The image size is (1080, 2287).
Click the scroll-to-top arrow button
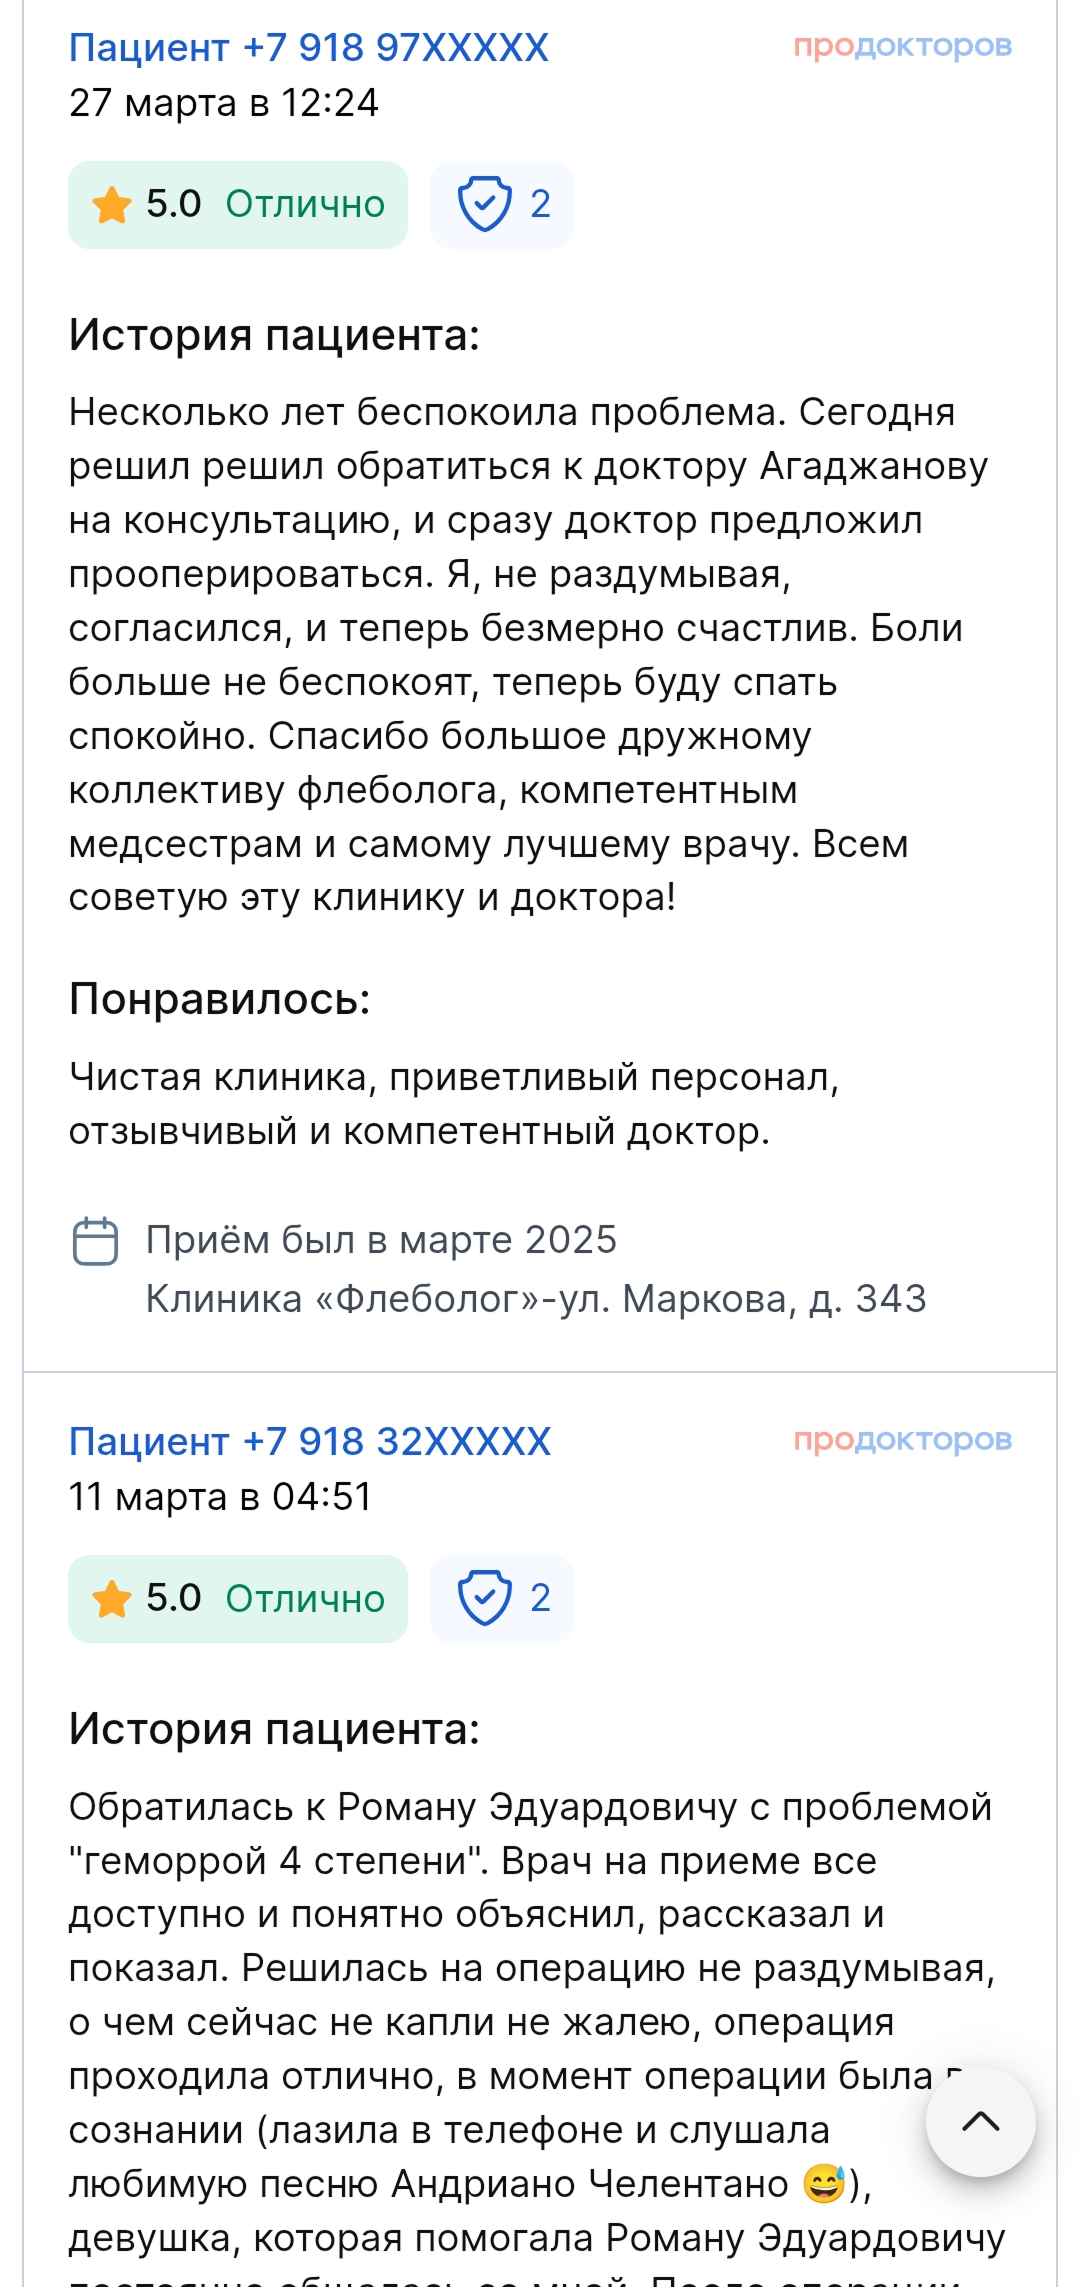tap(980, 2121)
